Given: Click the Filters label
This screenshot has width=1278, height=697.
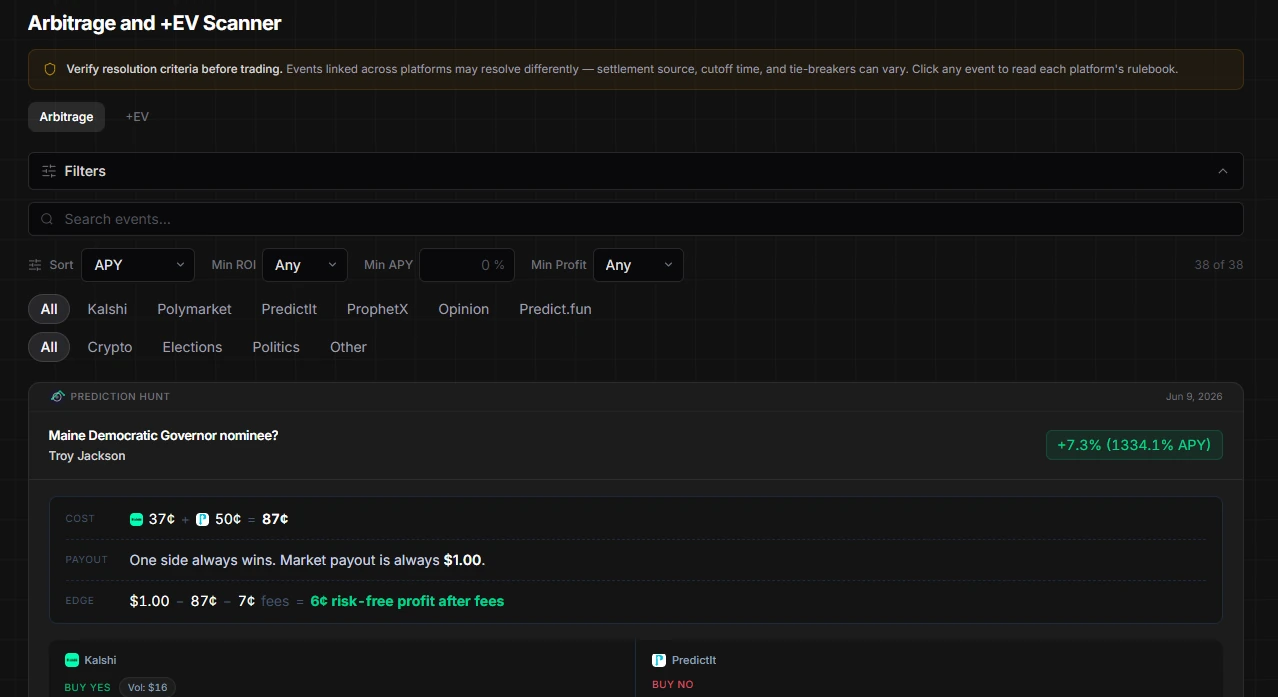Looking at the screenshot, I should (85, 171).
